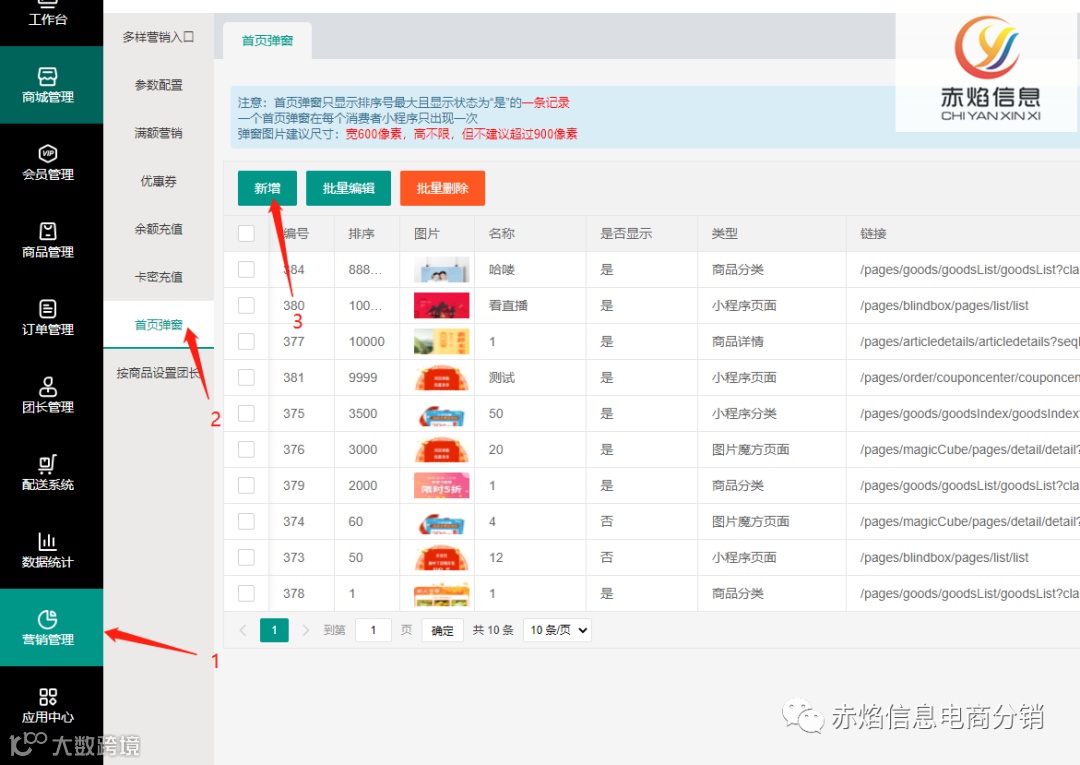The height and width of the screenshot is (765, 1080).
Task: Select page 1 in pagination
Action: pos(274,630)
